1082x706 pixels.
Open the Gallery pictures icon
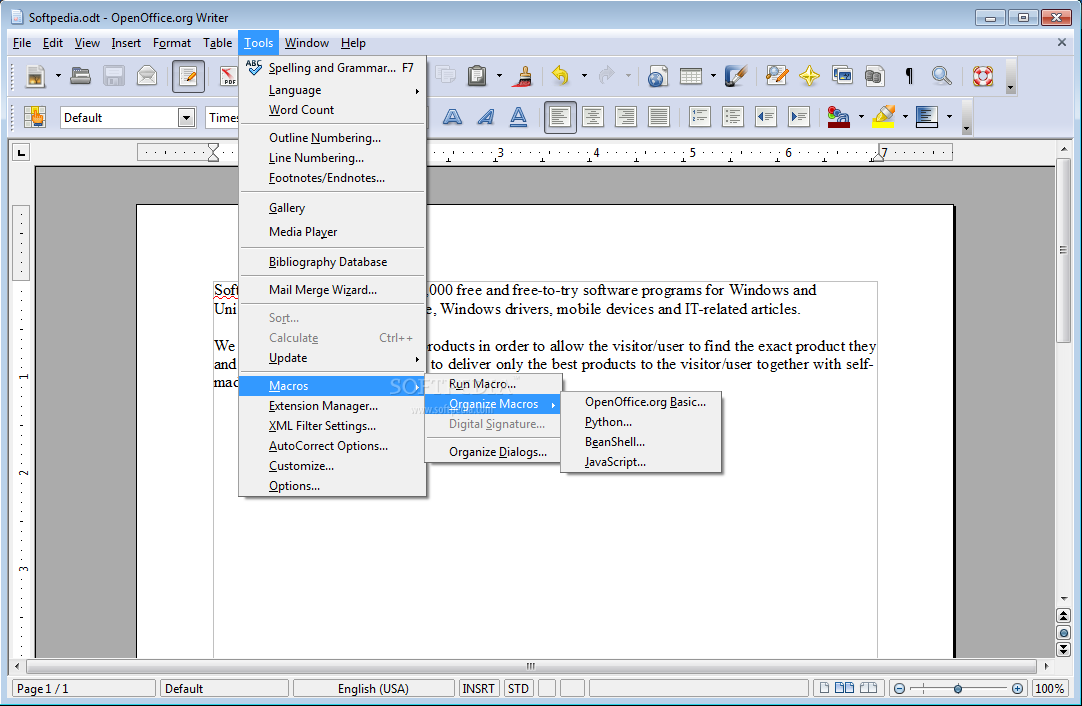coord(843,76)
